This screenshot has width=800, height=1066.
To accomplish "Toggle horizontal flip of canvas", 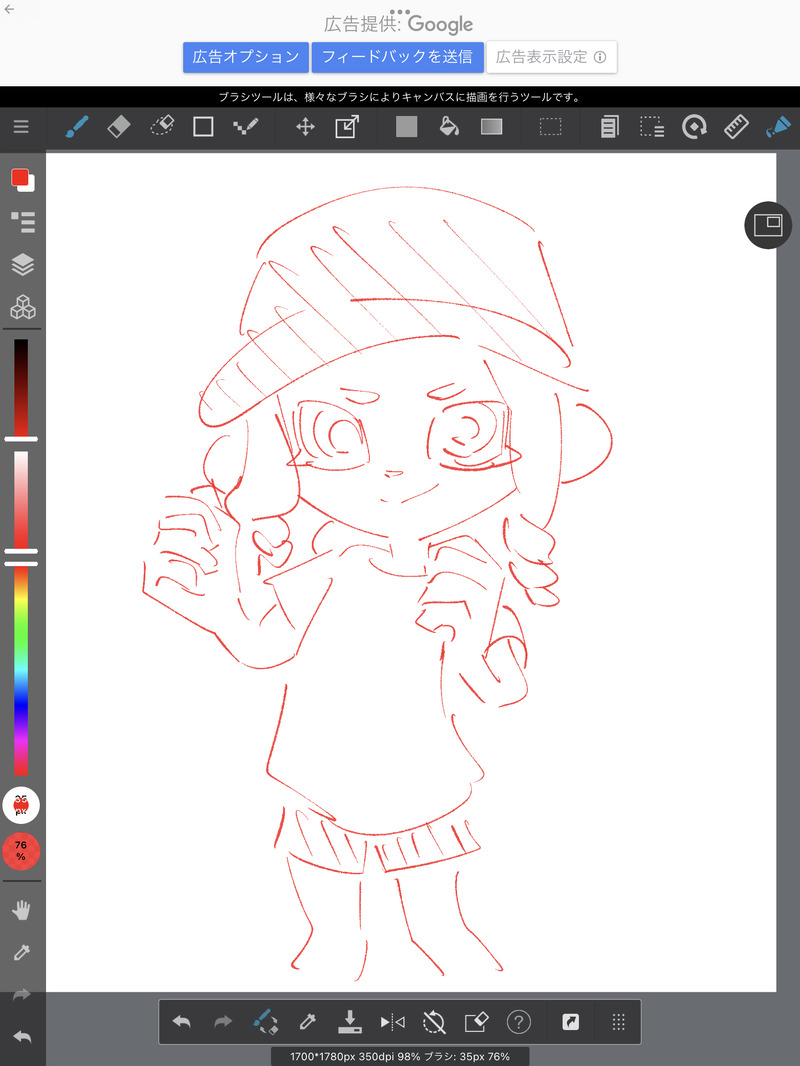I will click(x=392, y=1022).
